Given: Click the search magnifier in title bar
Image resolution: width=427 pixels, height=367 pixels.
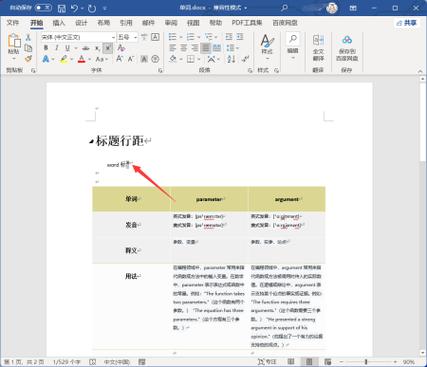Looking at the screenshot, I should (x=284, y=8).
